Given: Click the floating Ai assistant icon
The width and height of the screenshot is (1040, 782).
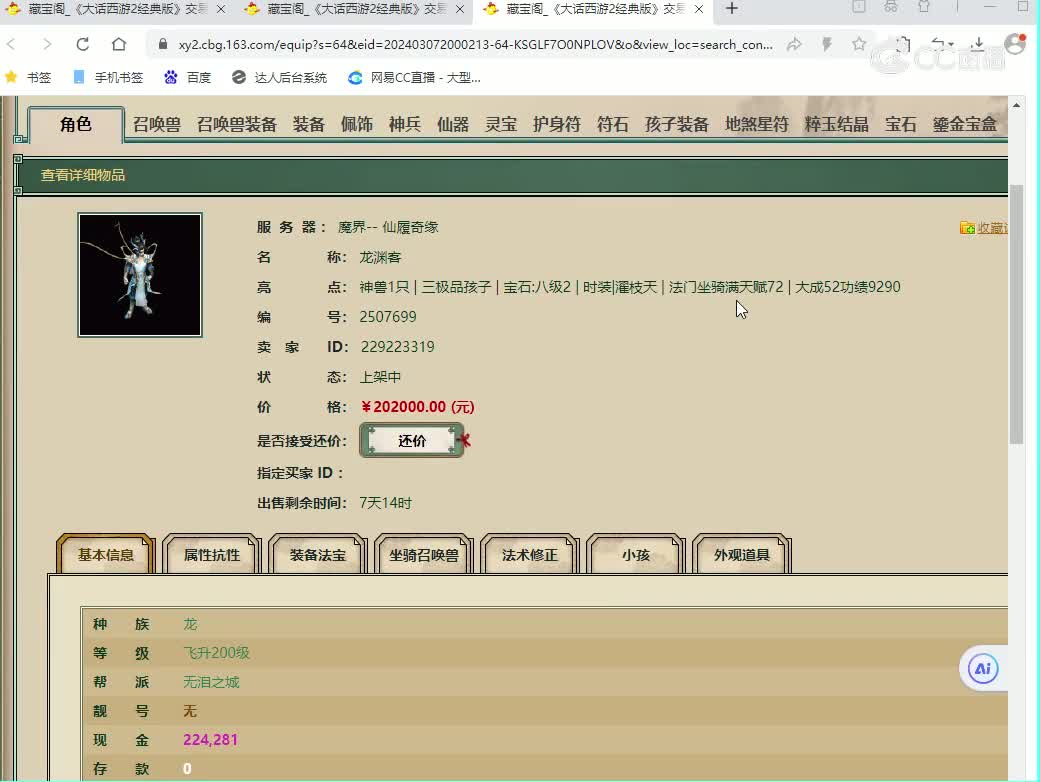Looking at the screenshot, I should point(982,669).
